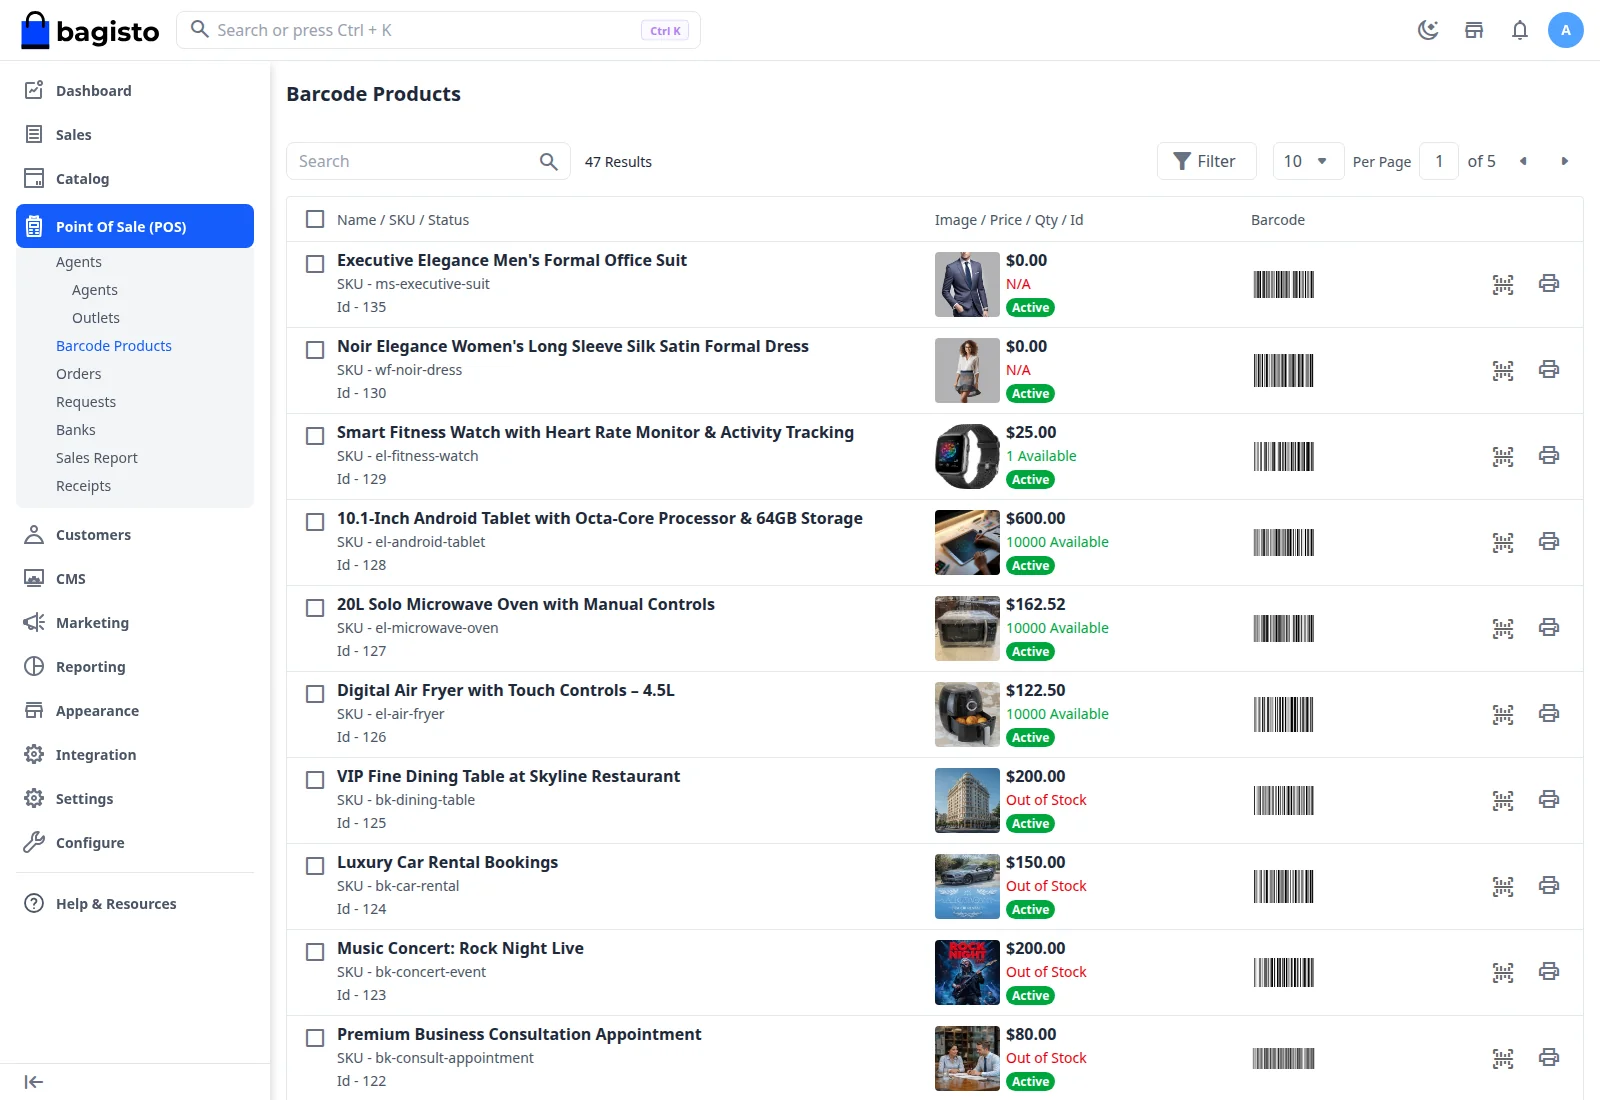Screen dimensions: 1600x1100
Task: Open Catalog menu in sidebar
Action: [x=135, y=179]
